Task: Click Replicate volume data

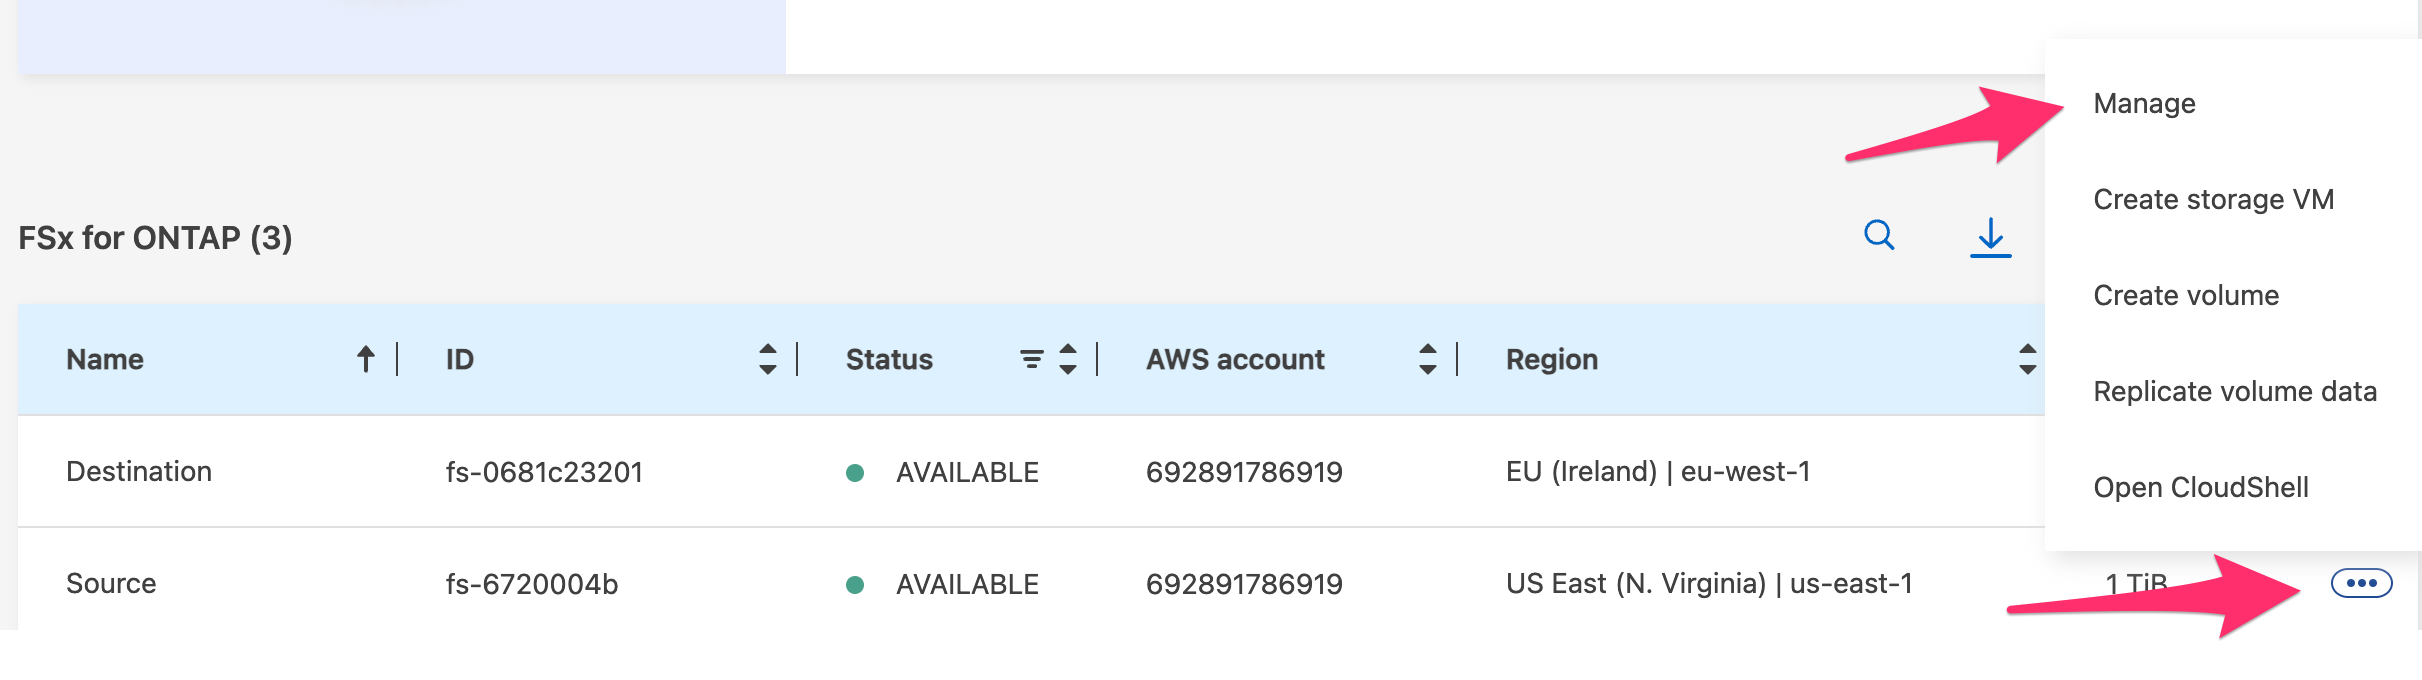Action: [2234, 392]
